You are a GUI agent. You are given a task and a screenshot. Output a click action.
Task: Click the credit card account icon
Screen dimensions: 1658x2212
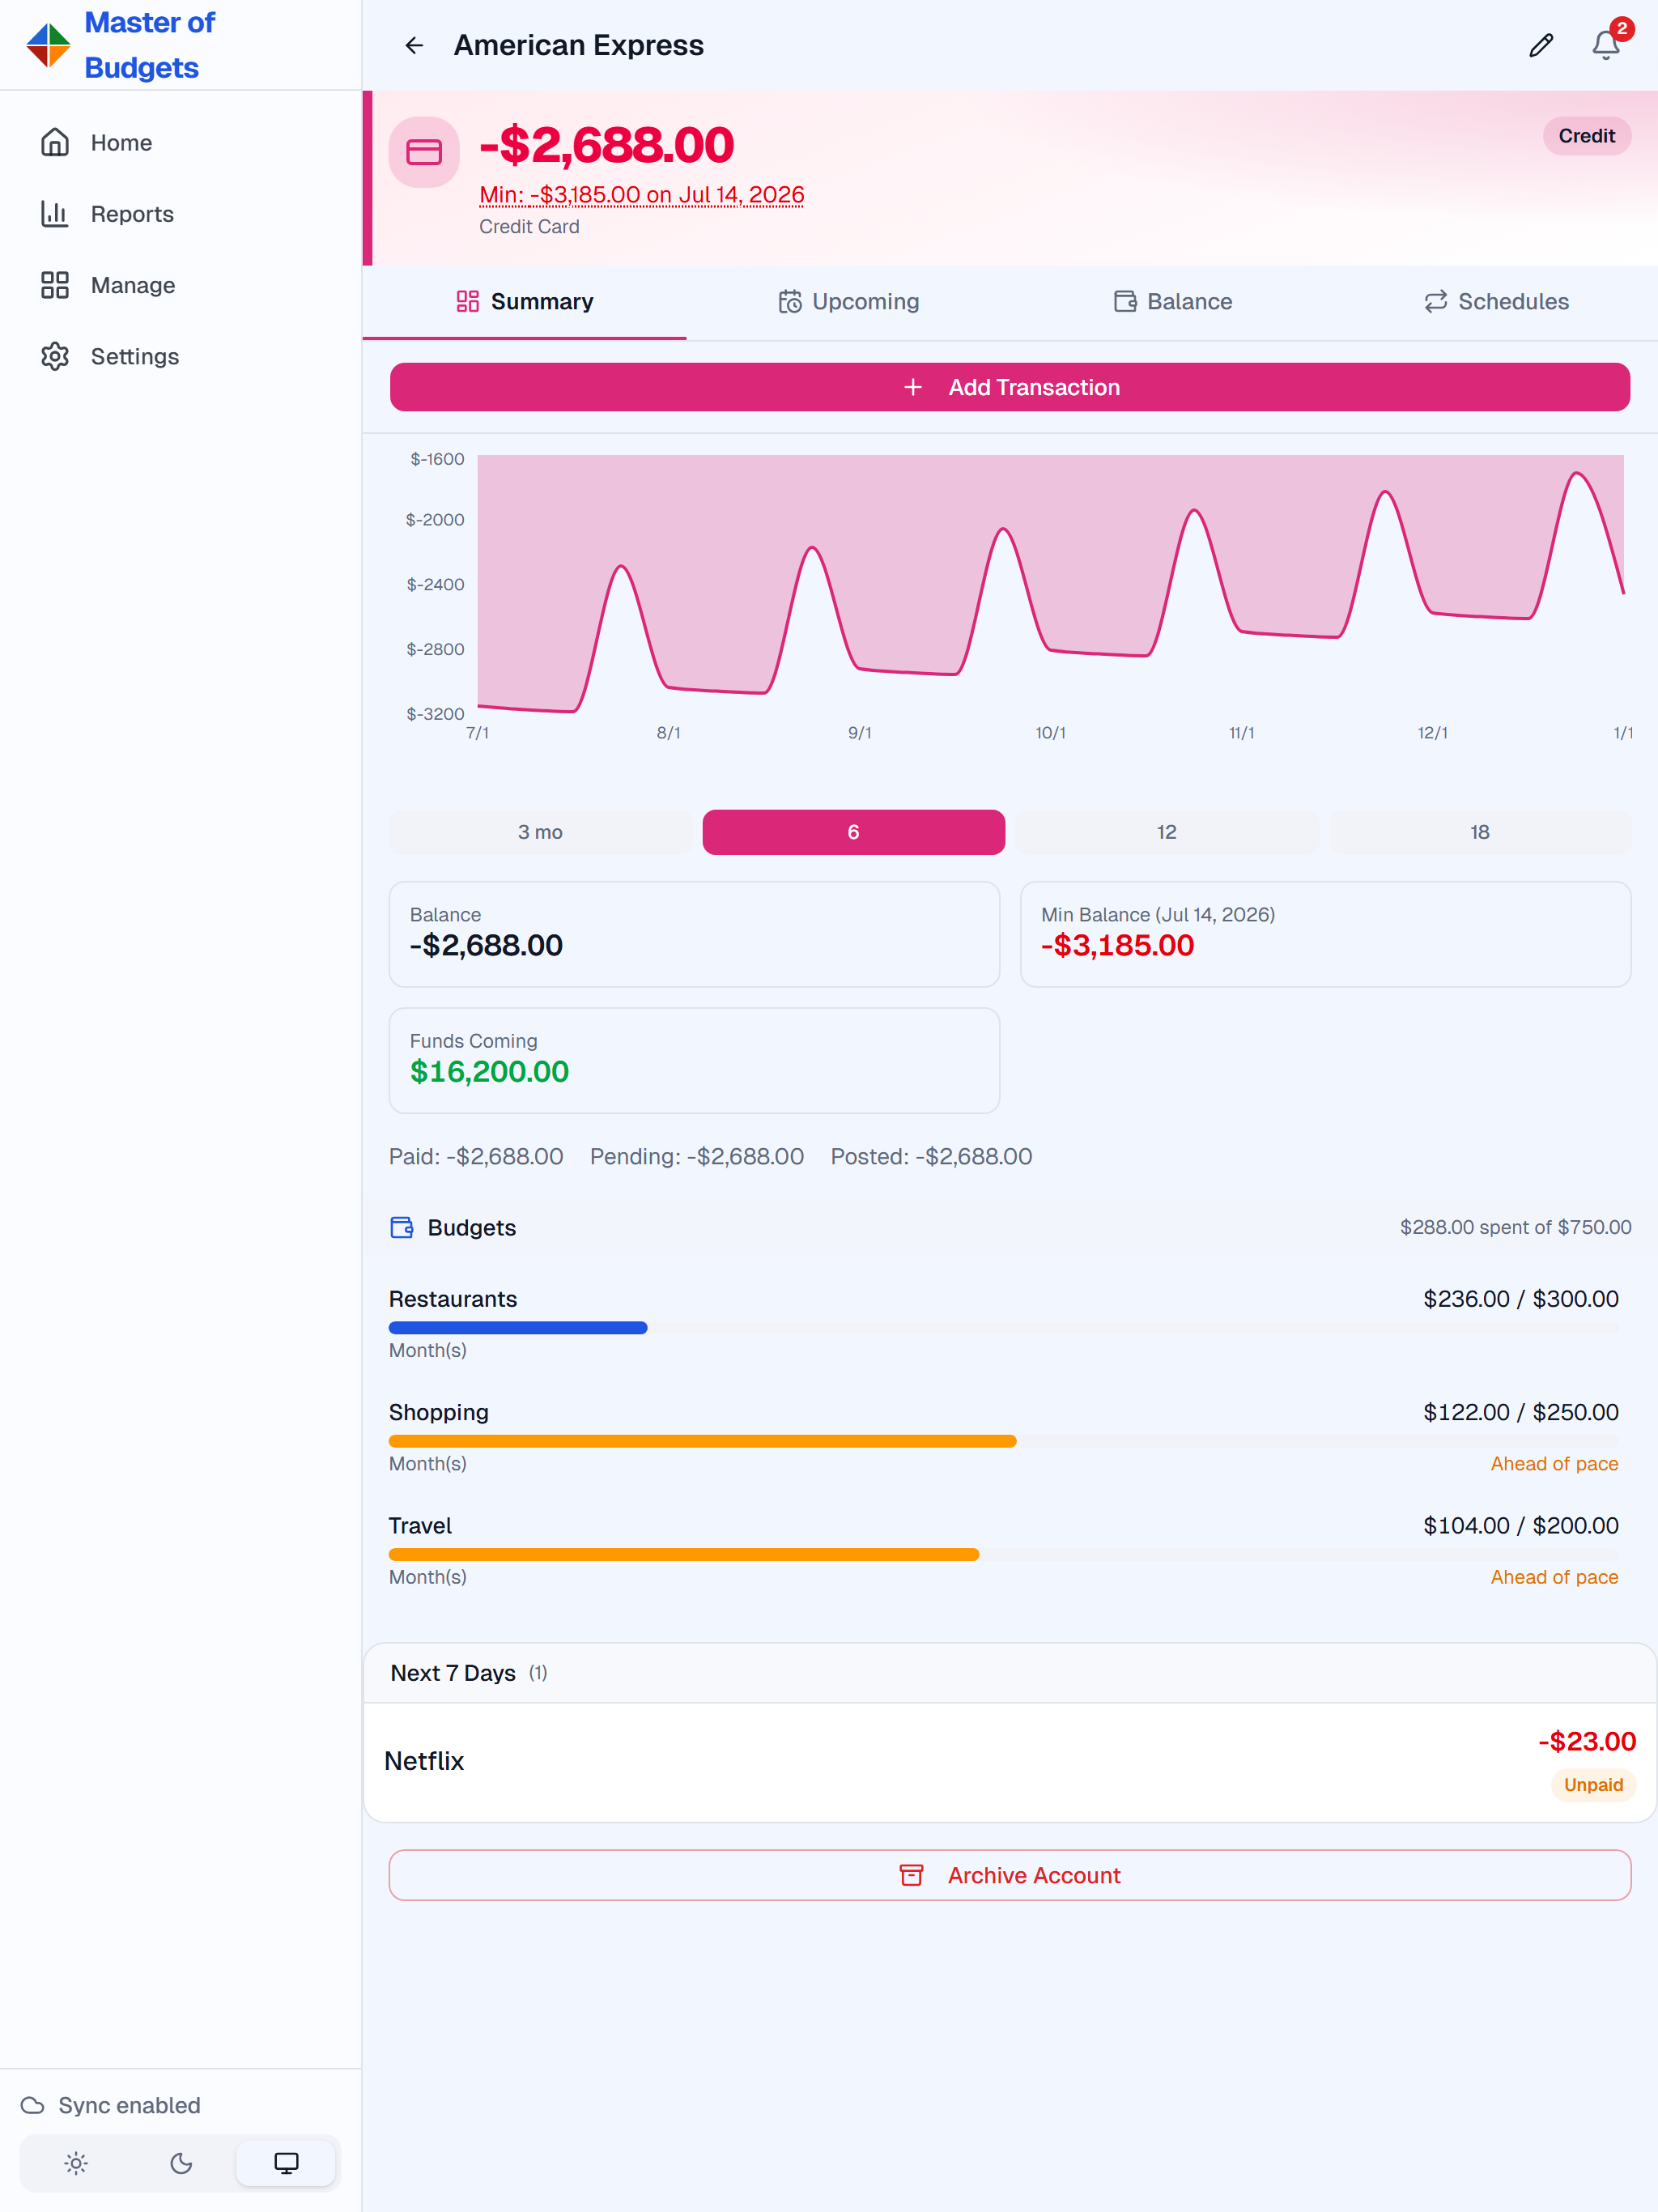tap(424, 152)
